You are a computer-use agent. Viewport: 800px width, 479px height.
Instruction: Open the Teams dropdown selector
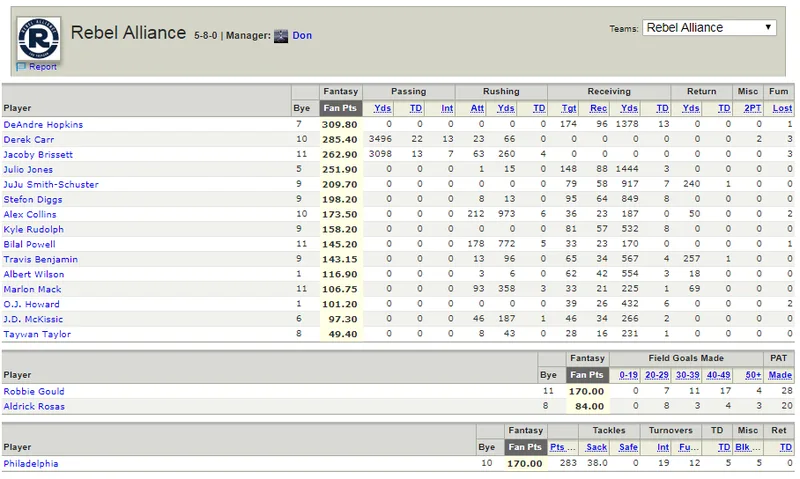(709, 28)
